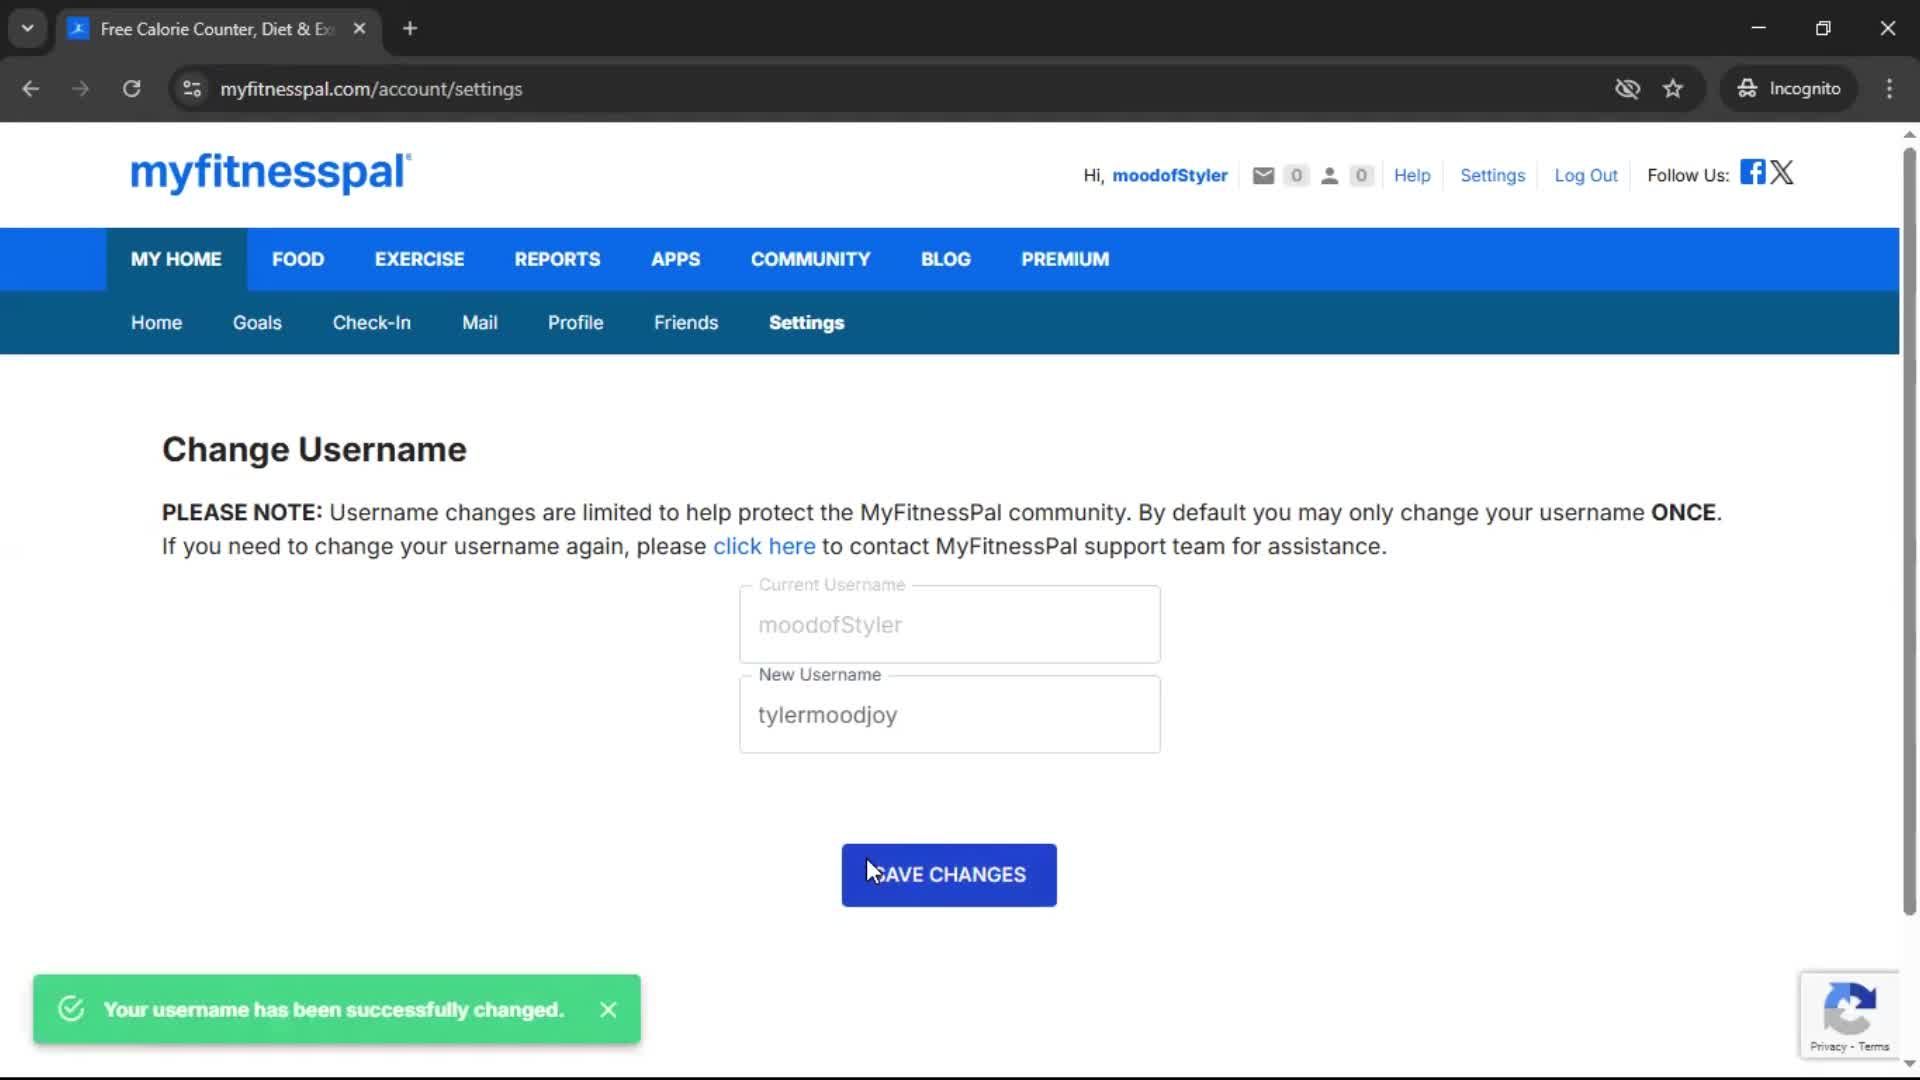Reload the page
1920x1080 pixels.
[131, 89]
